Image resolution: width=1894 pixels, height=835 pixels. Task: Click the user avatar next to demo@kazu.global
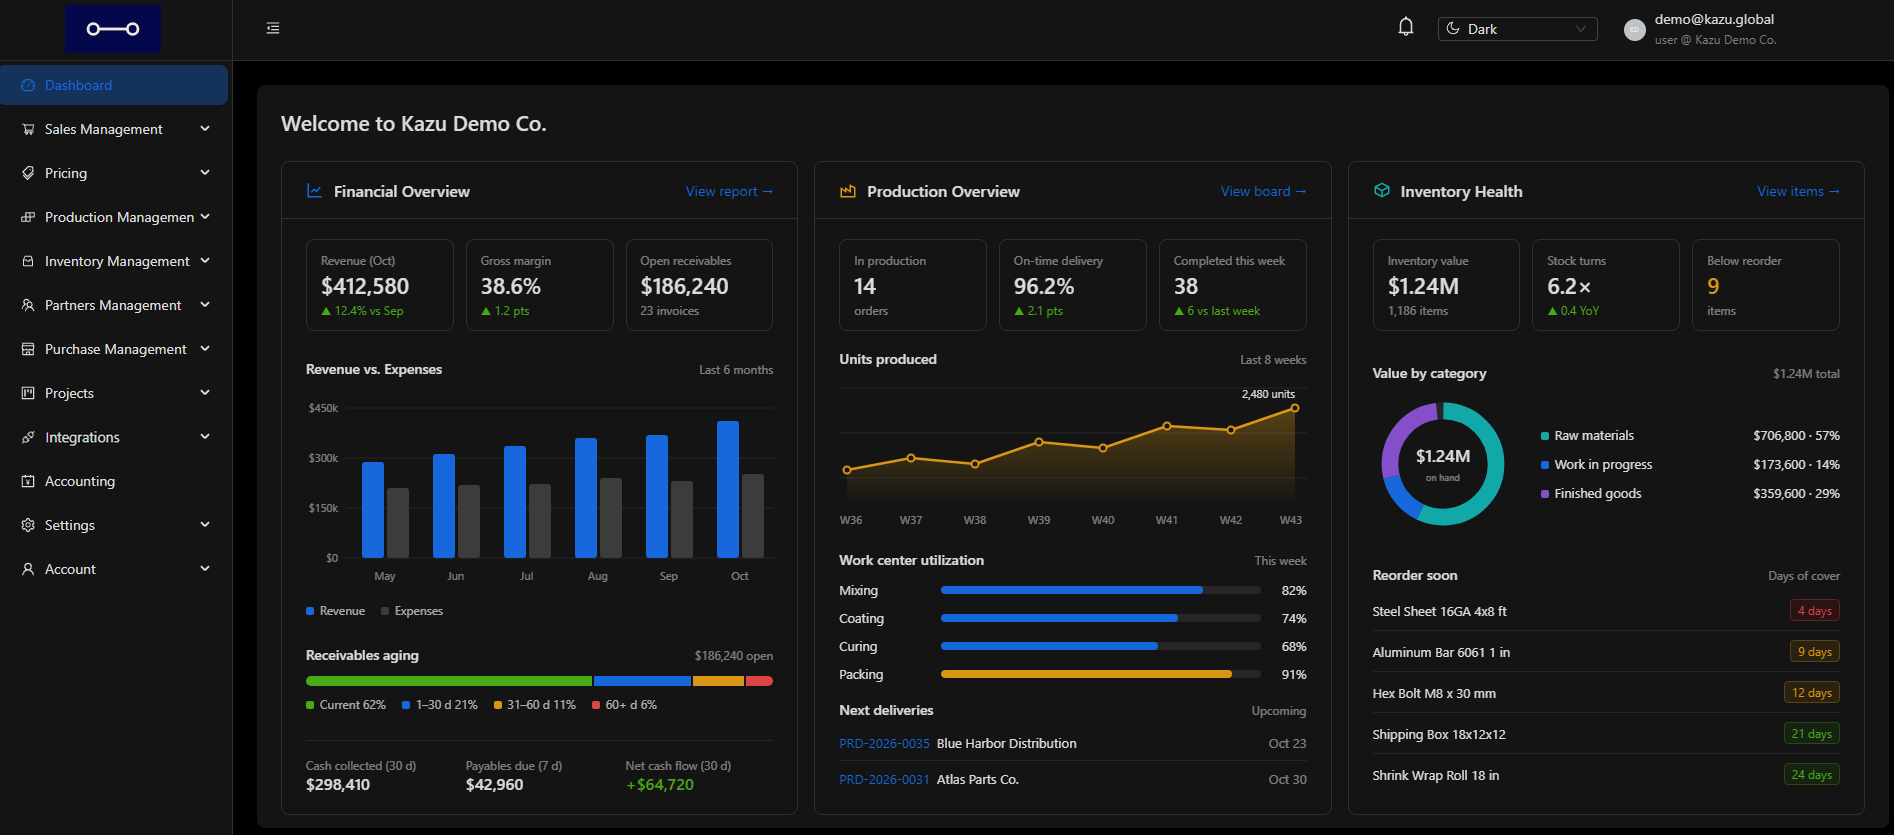coord(1635,30)
